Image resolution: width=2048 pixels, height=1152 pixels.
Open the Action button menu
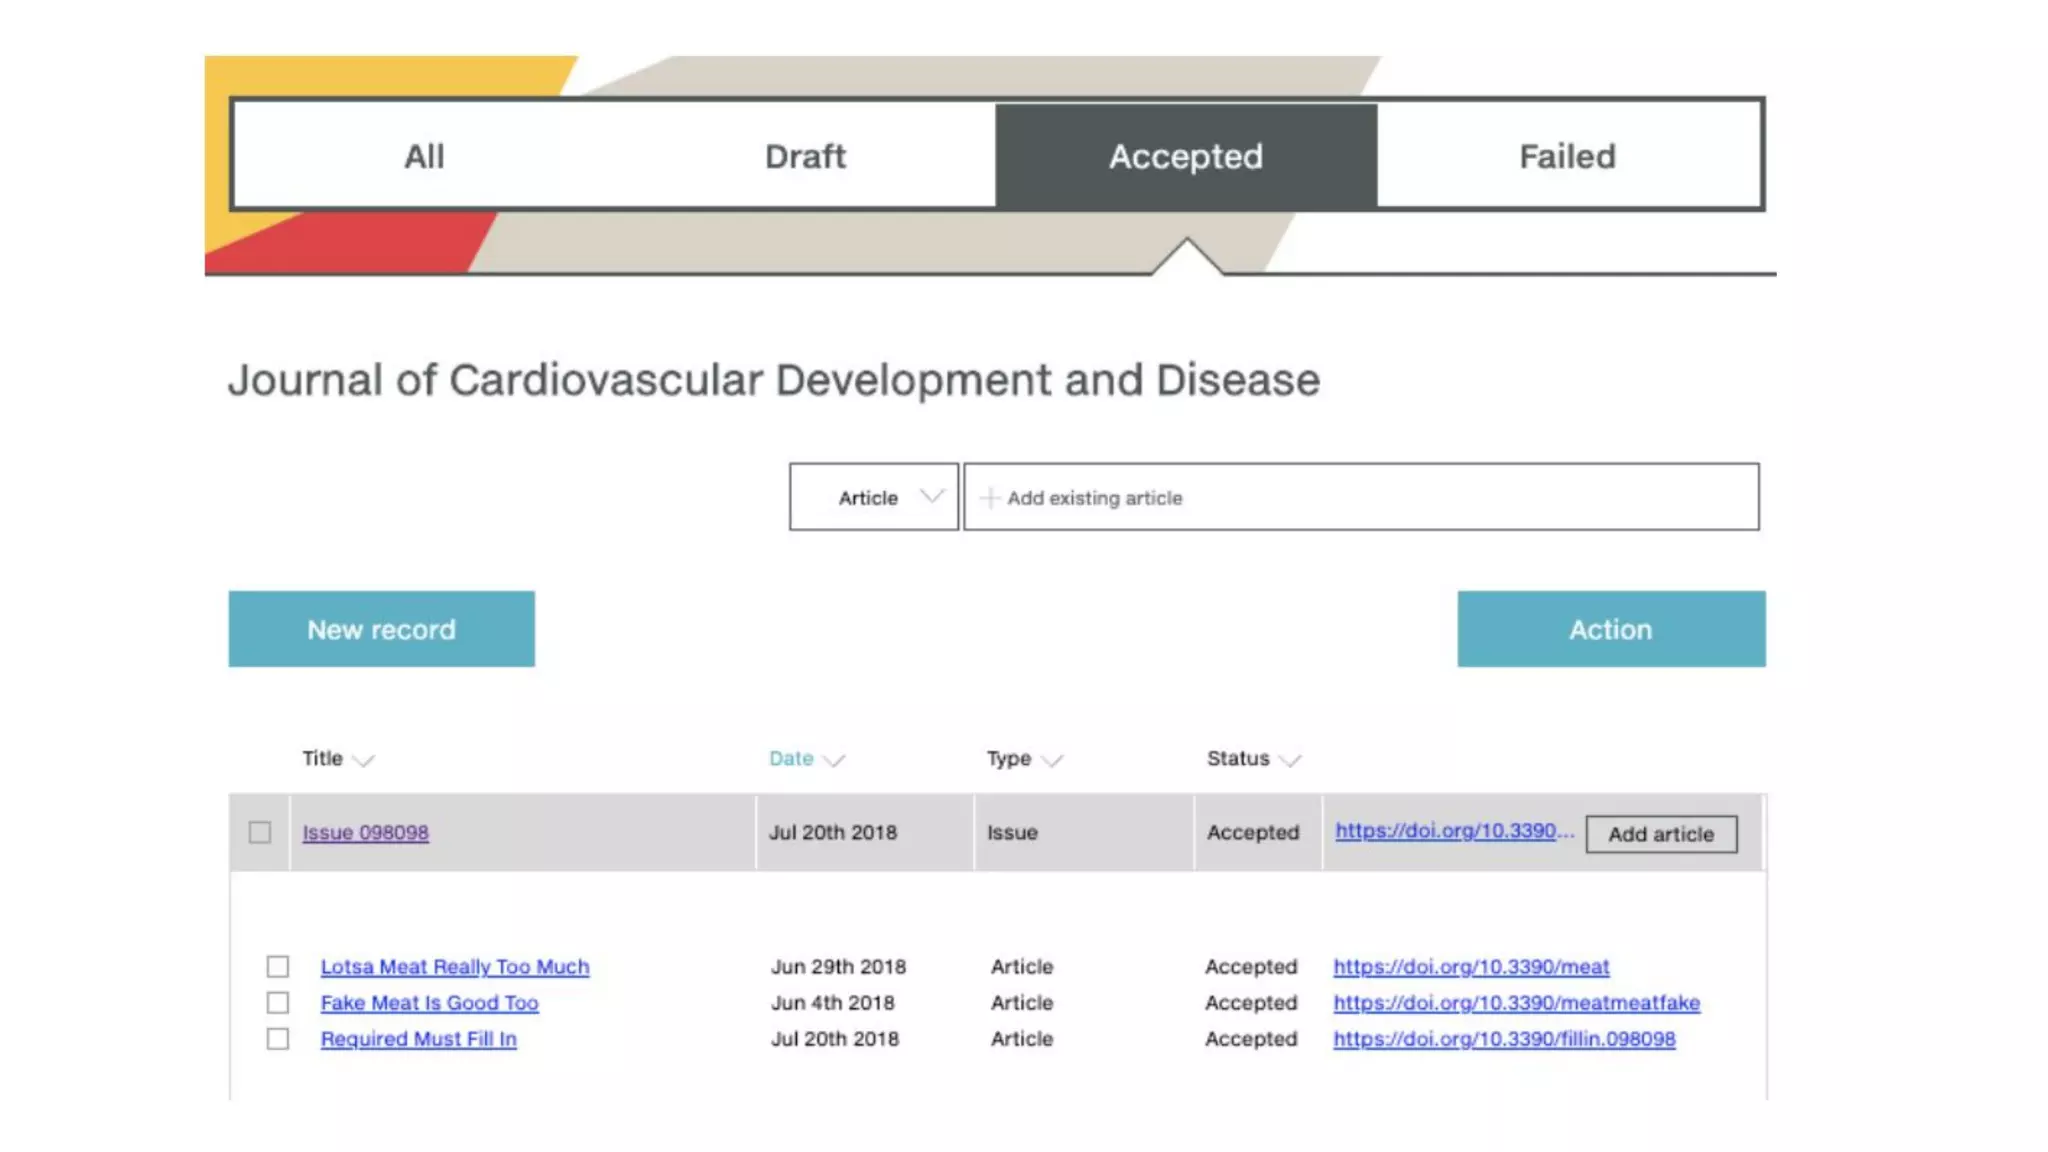[1610, 629]
